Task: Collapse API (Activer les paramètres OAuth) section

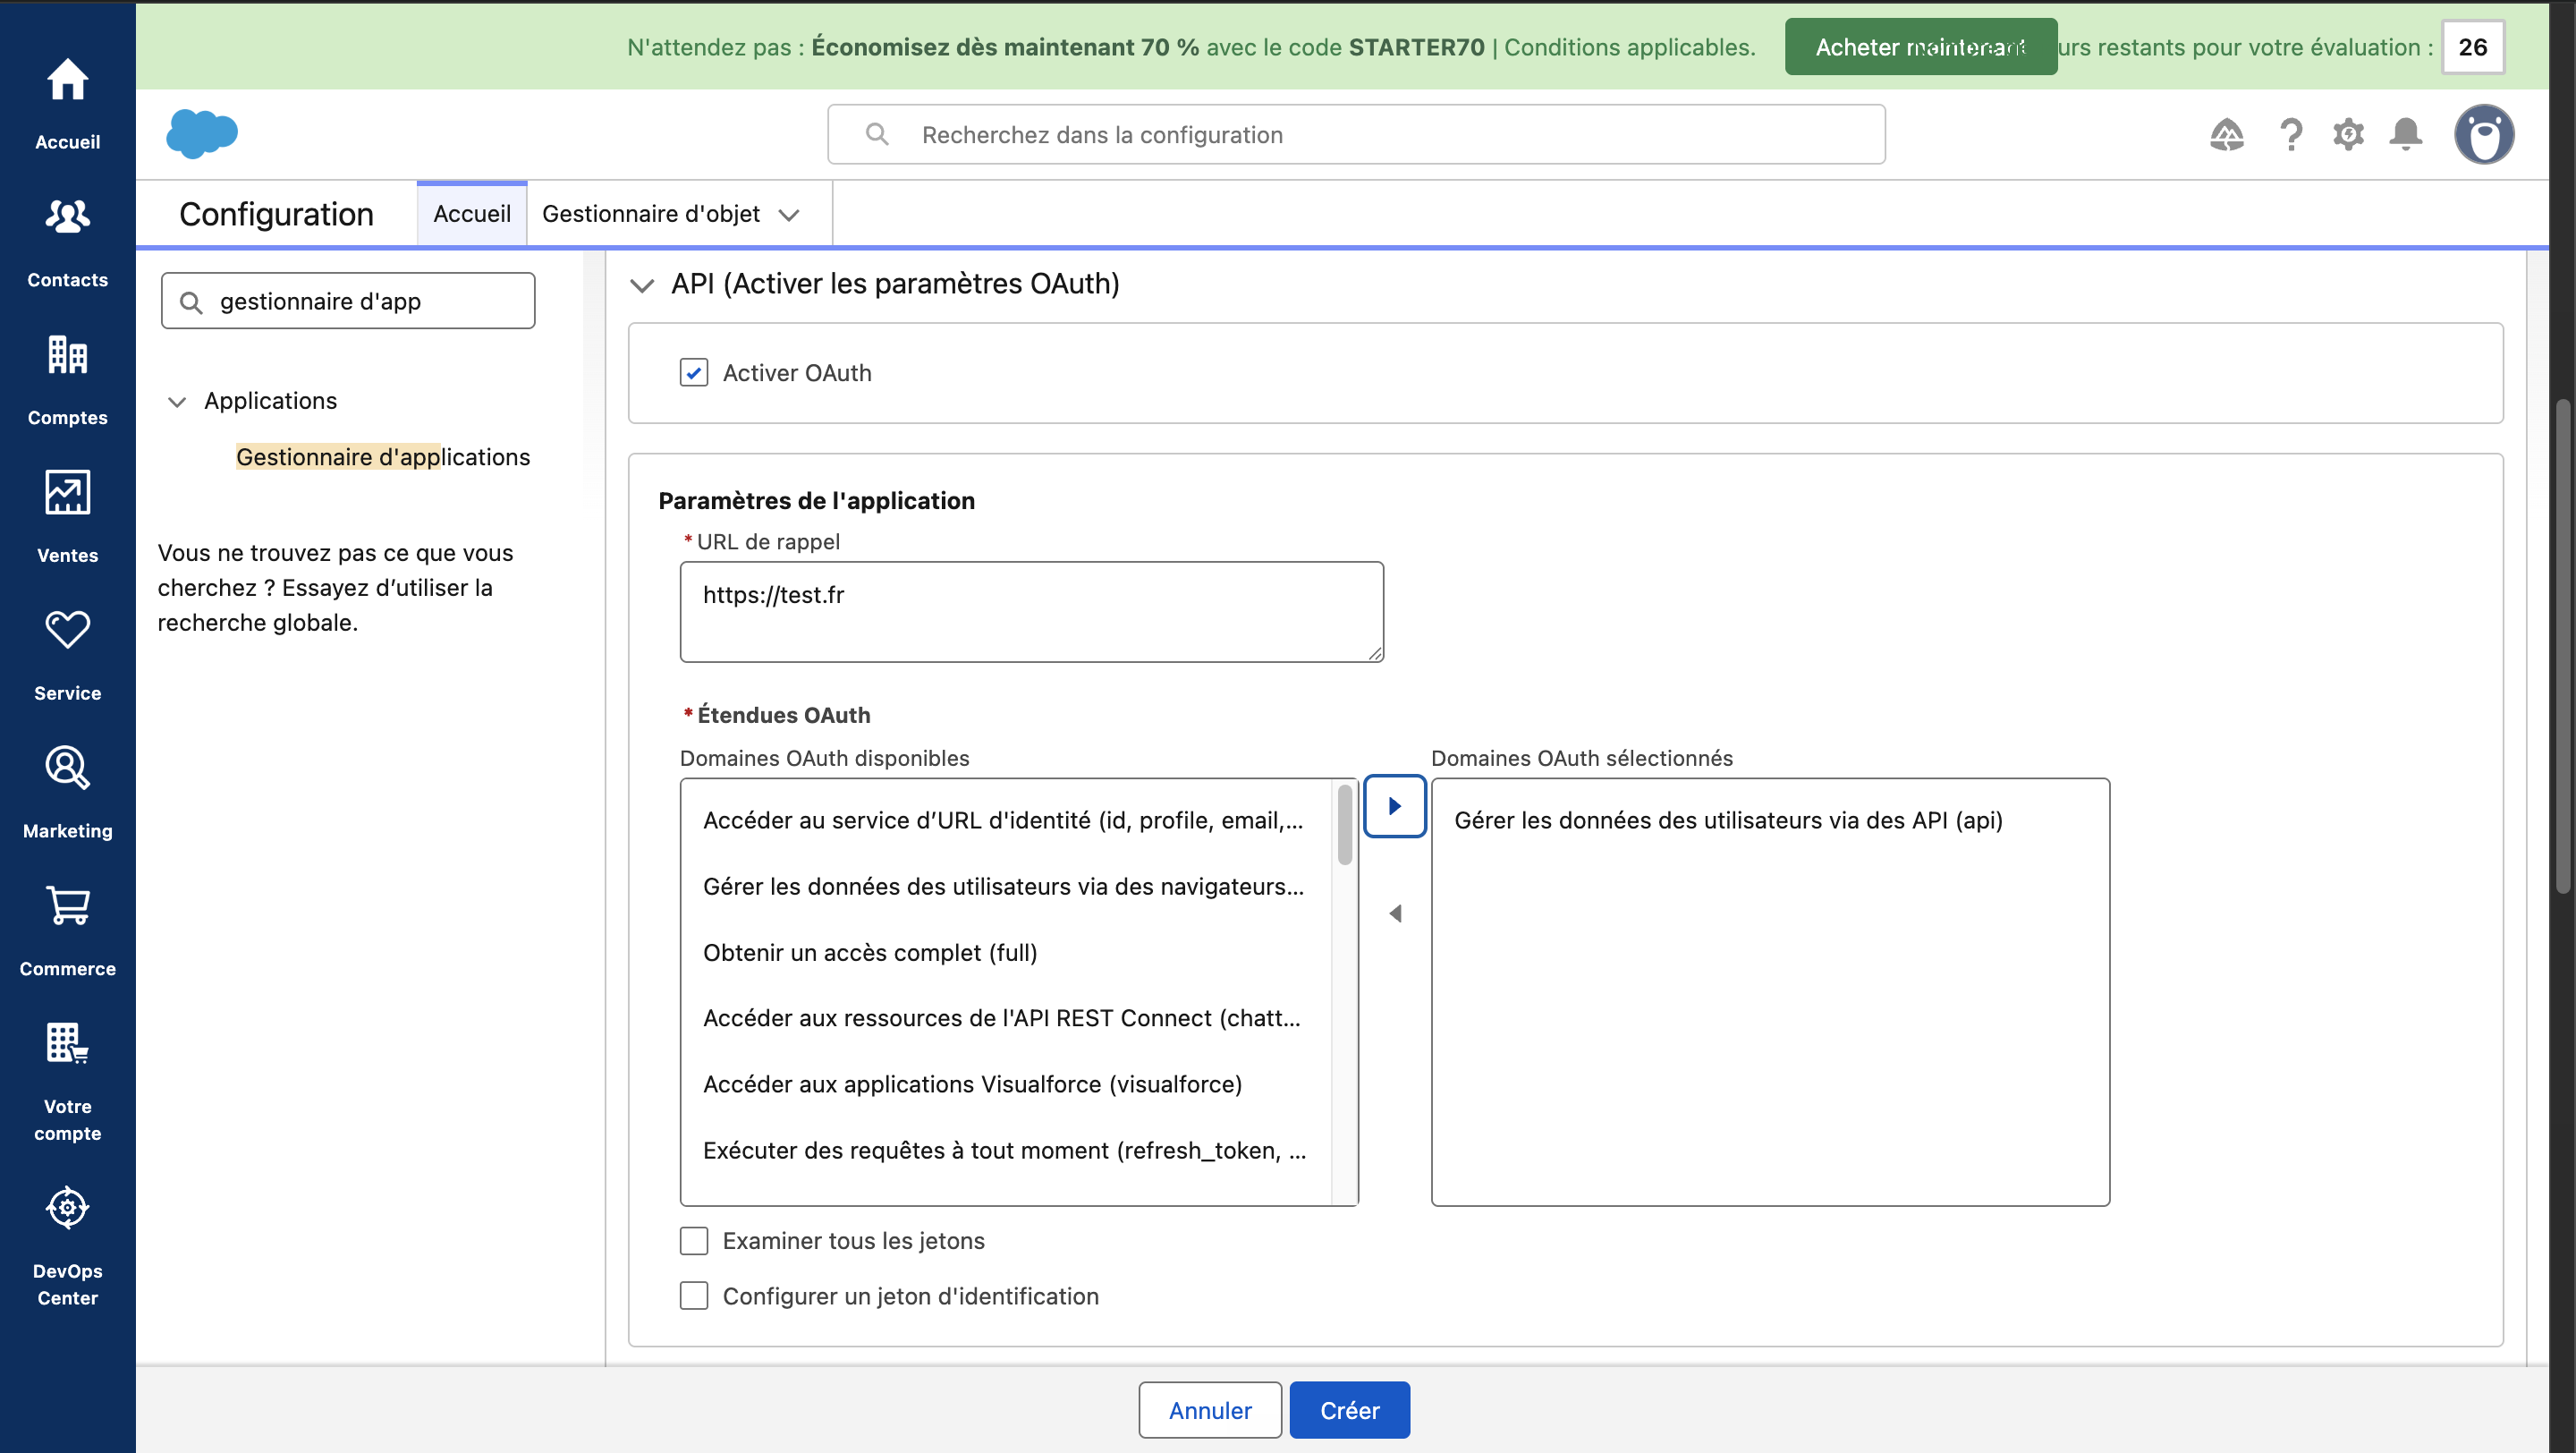Action: click(x=641, y=285)
